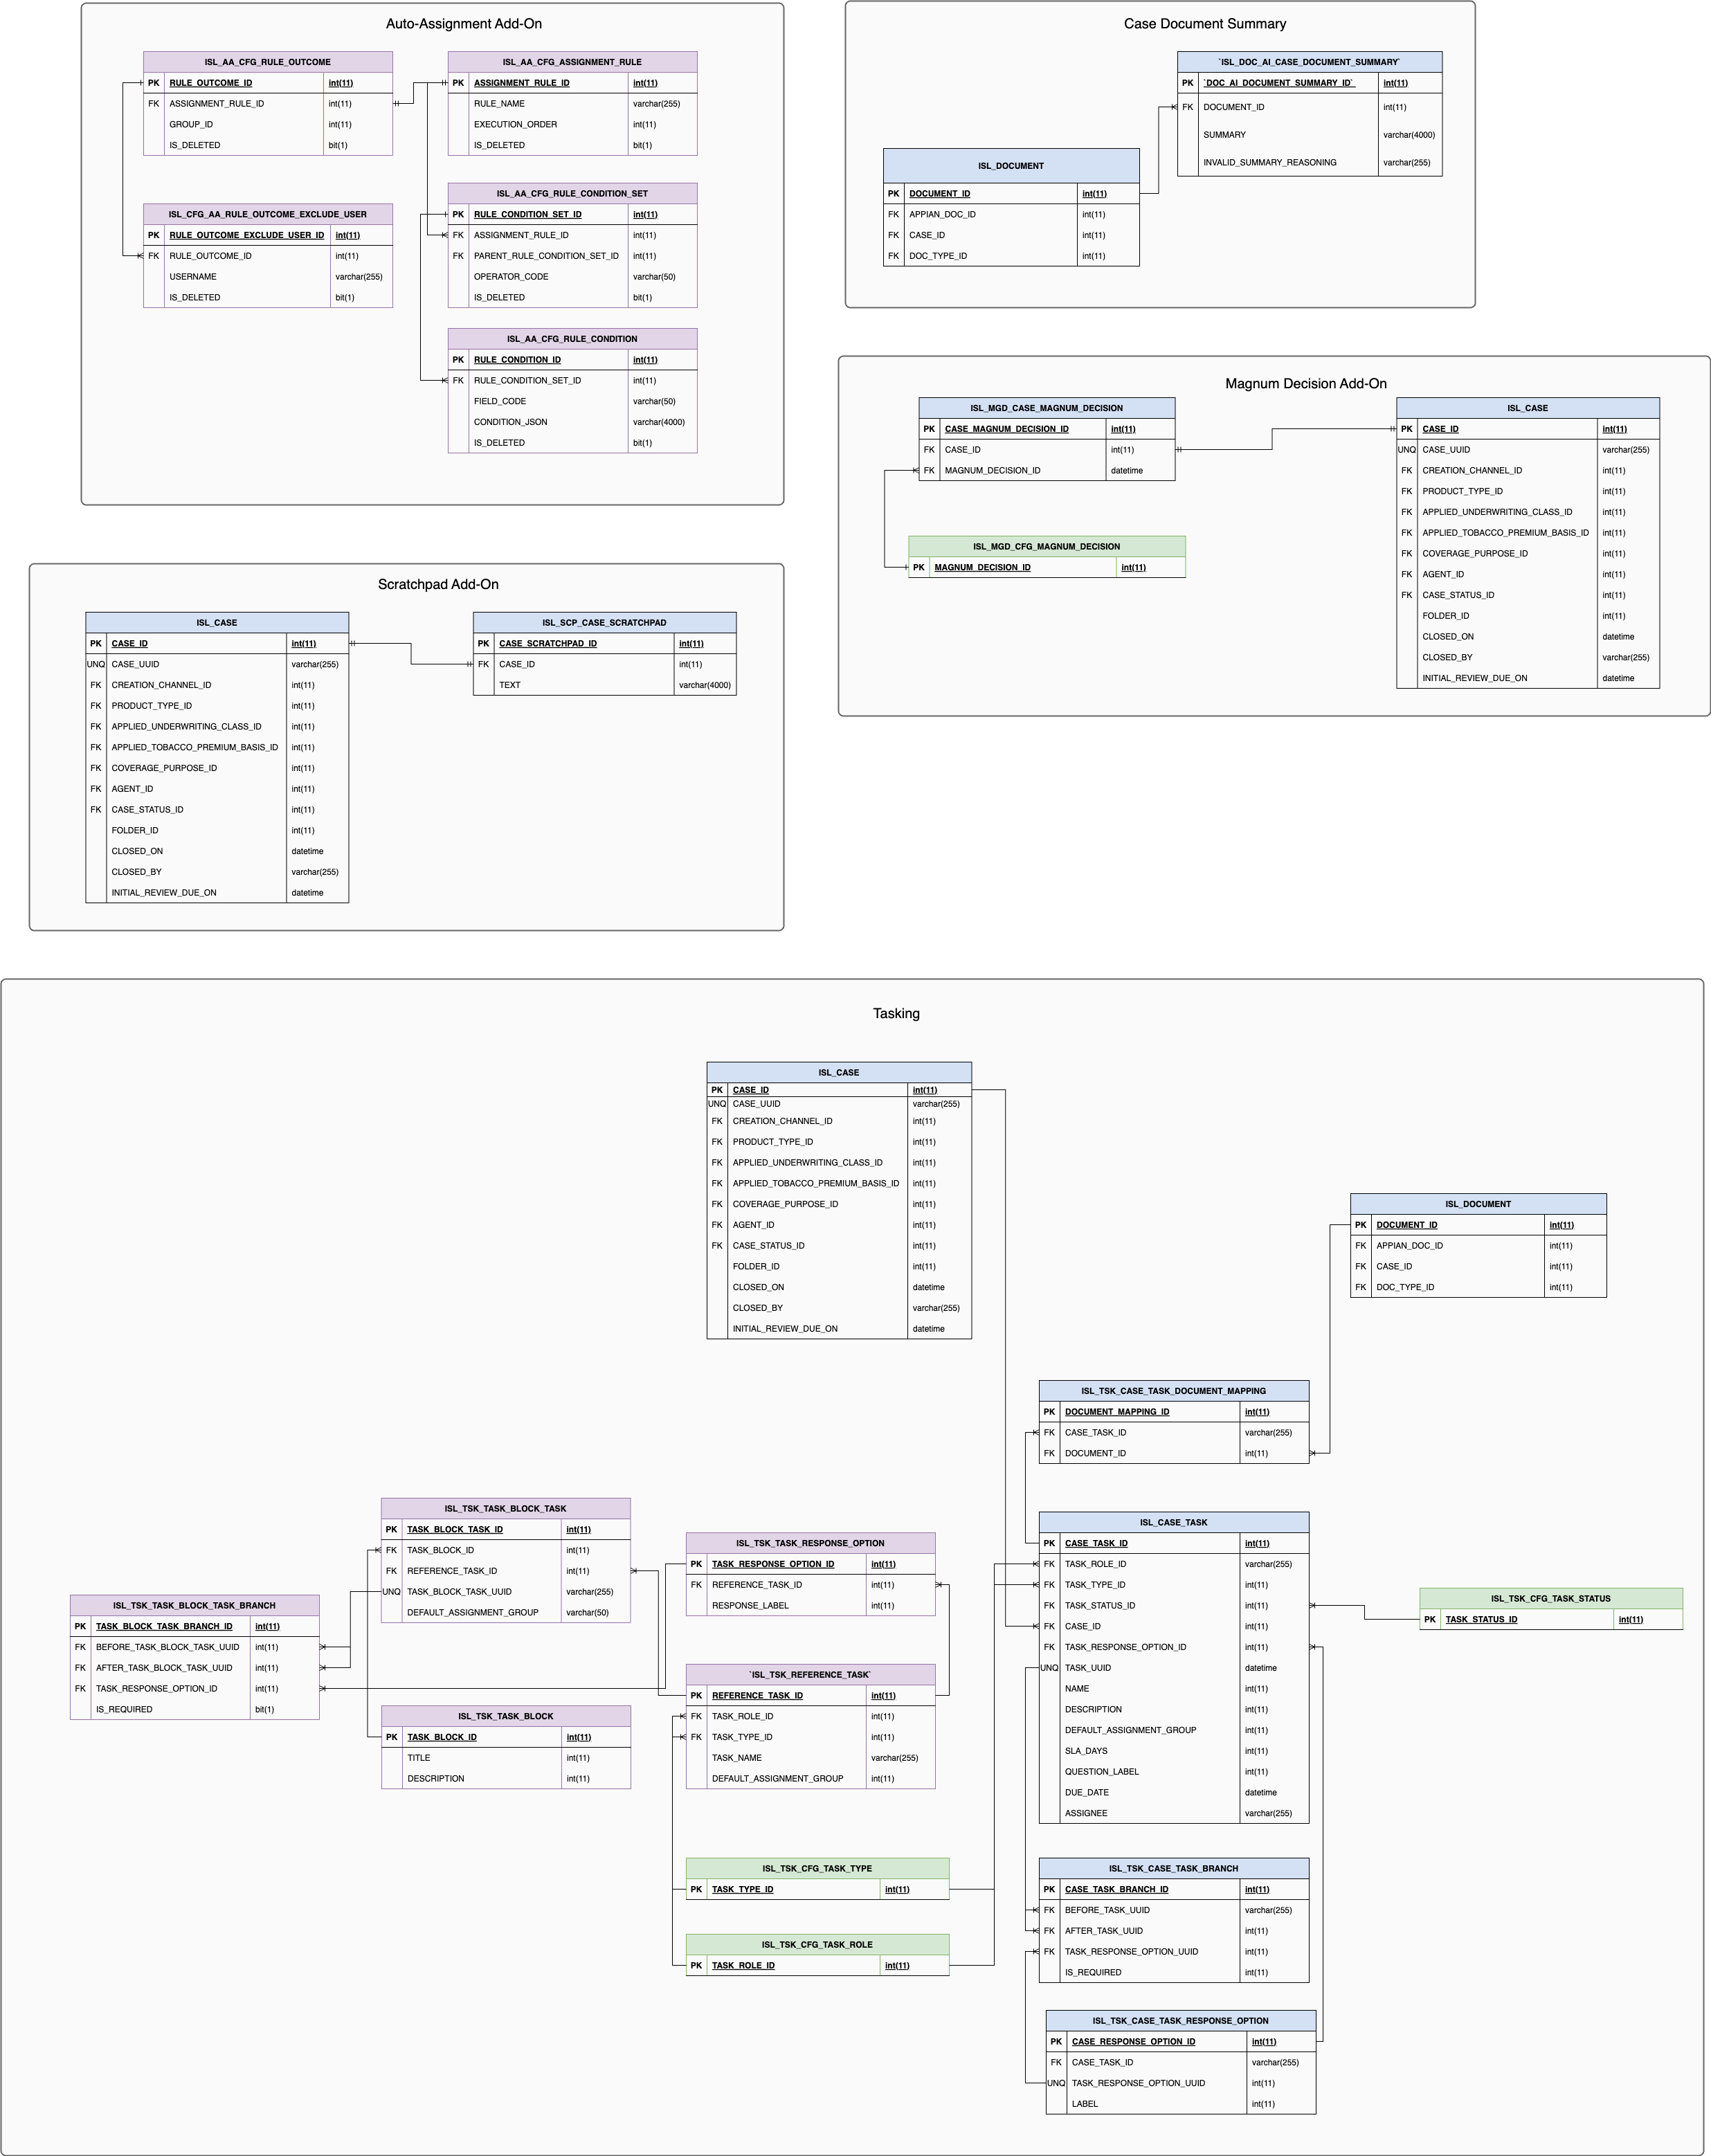Select the Case Document Summary group title
The height and width of the screenshot is (2156, 1711).
click(x=1205, y=24)
